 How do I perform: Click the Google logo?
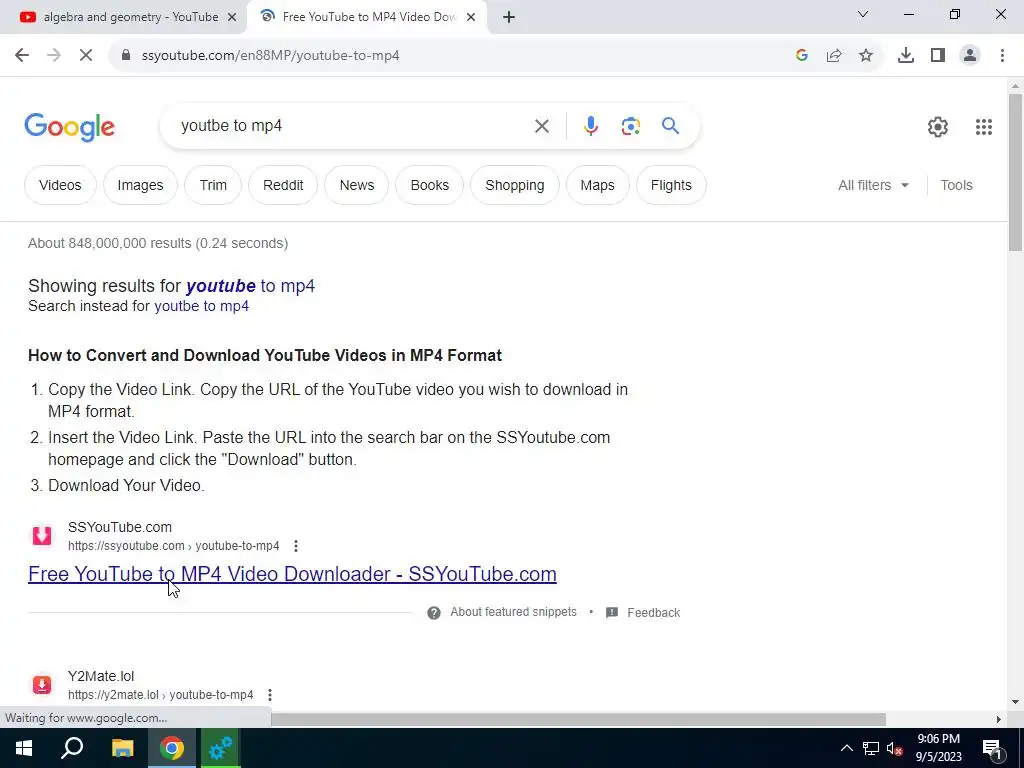(x=69, y=127)
